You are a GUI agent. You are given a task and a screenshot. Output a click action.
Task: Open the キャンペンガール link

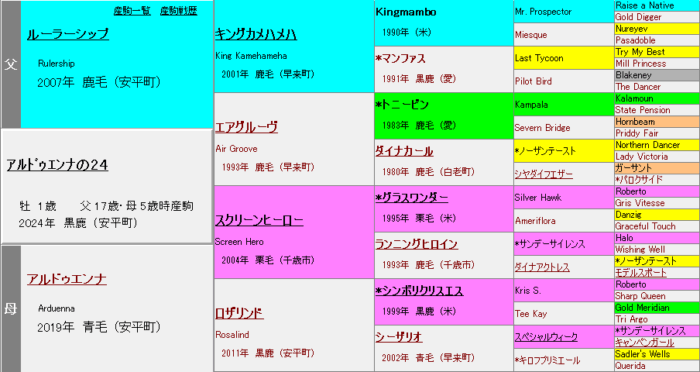point(645,343)
